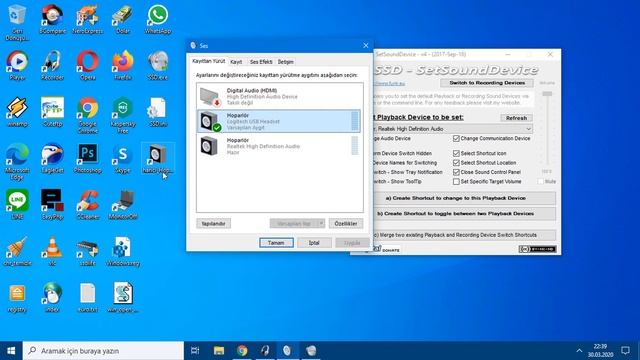This screenshot has height=360, width=640.
Task: Select the dns temizle broom icon
Action: pyautogui.click(x=17, y=251)
